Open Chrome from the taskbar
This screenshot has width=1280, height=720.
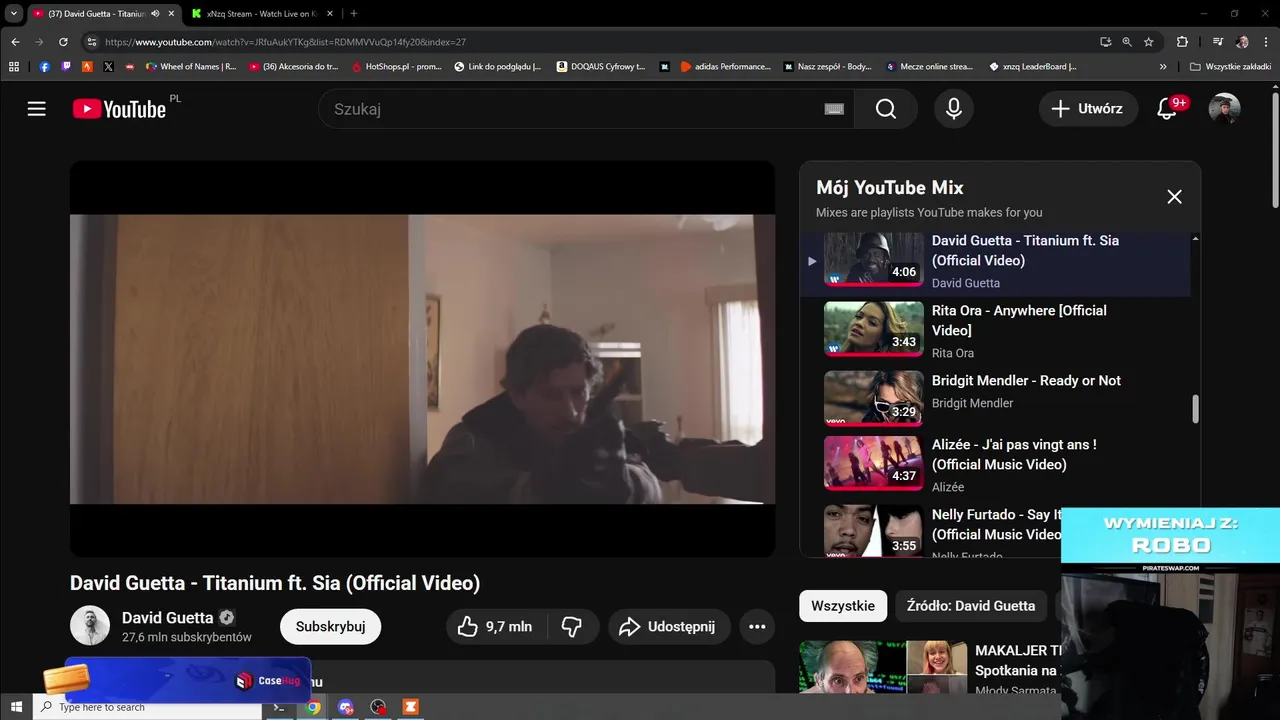click(x=313, y=707)
